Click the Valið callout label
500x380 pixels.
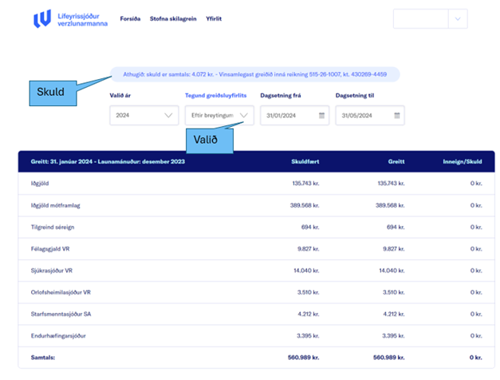pyautogui.click(x=210, y=141)
